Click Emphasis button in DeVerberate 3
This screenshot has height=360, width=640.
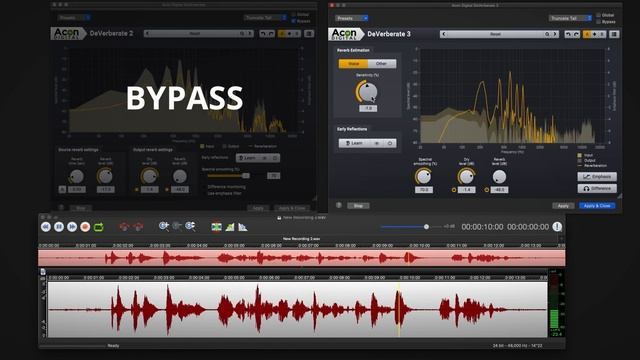click(x=597, y=177)
